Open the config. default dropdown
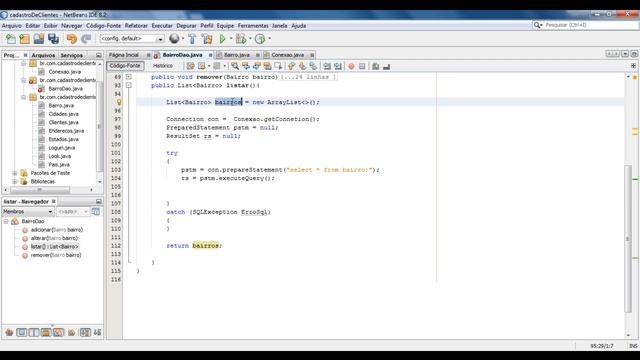 pyautogui.click(x=132, y=39)
